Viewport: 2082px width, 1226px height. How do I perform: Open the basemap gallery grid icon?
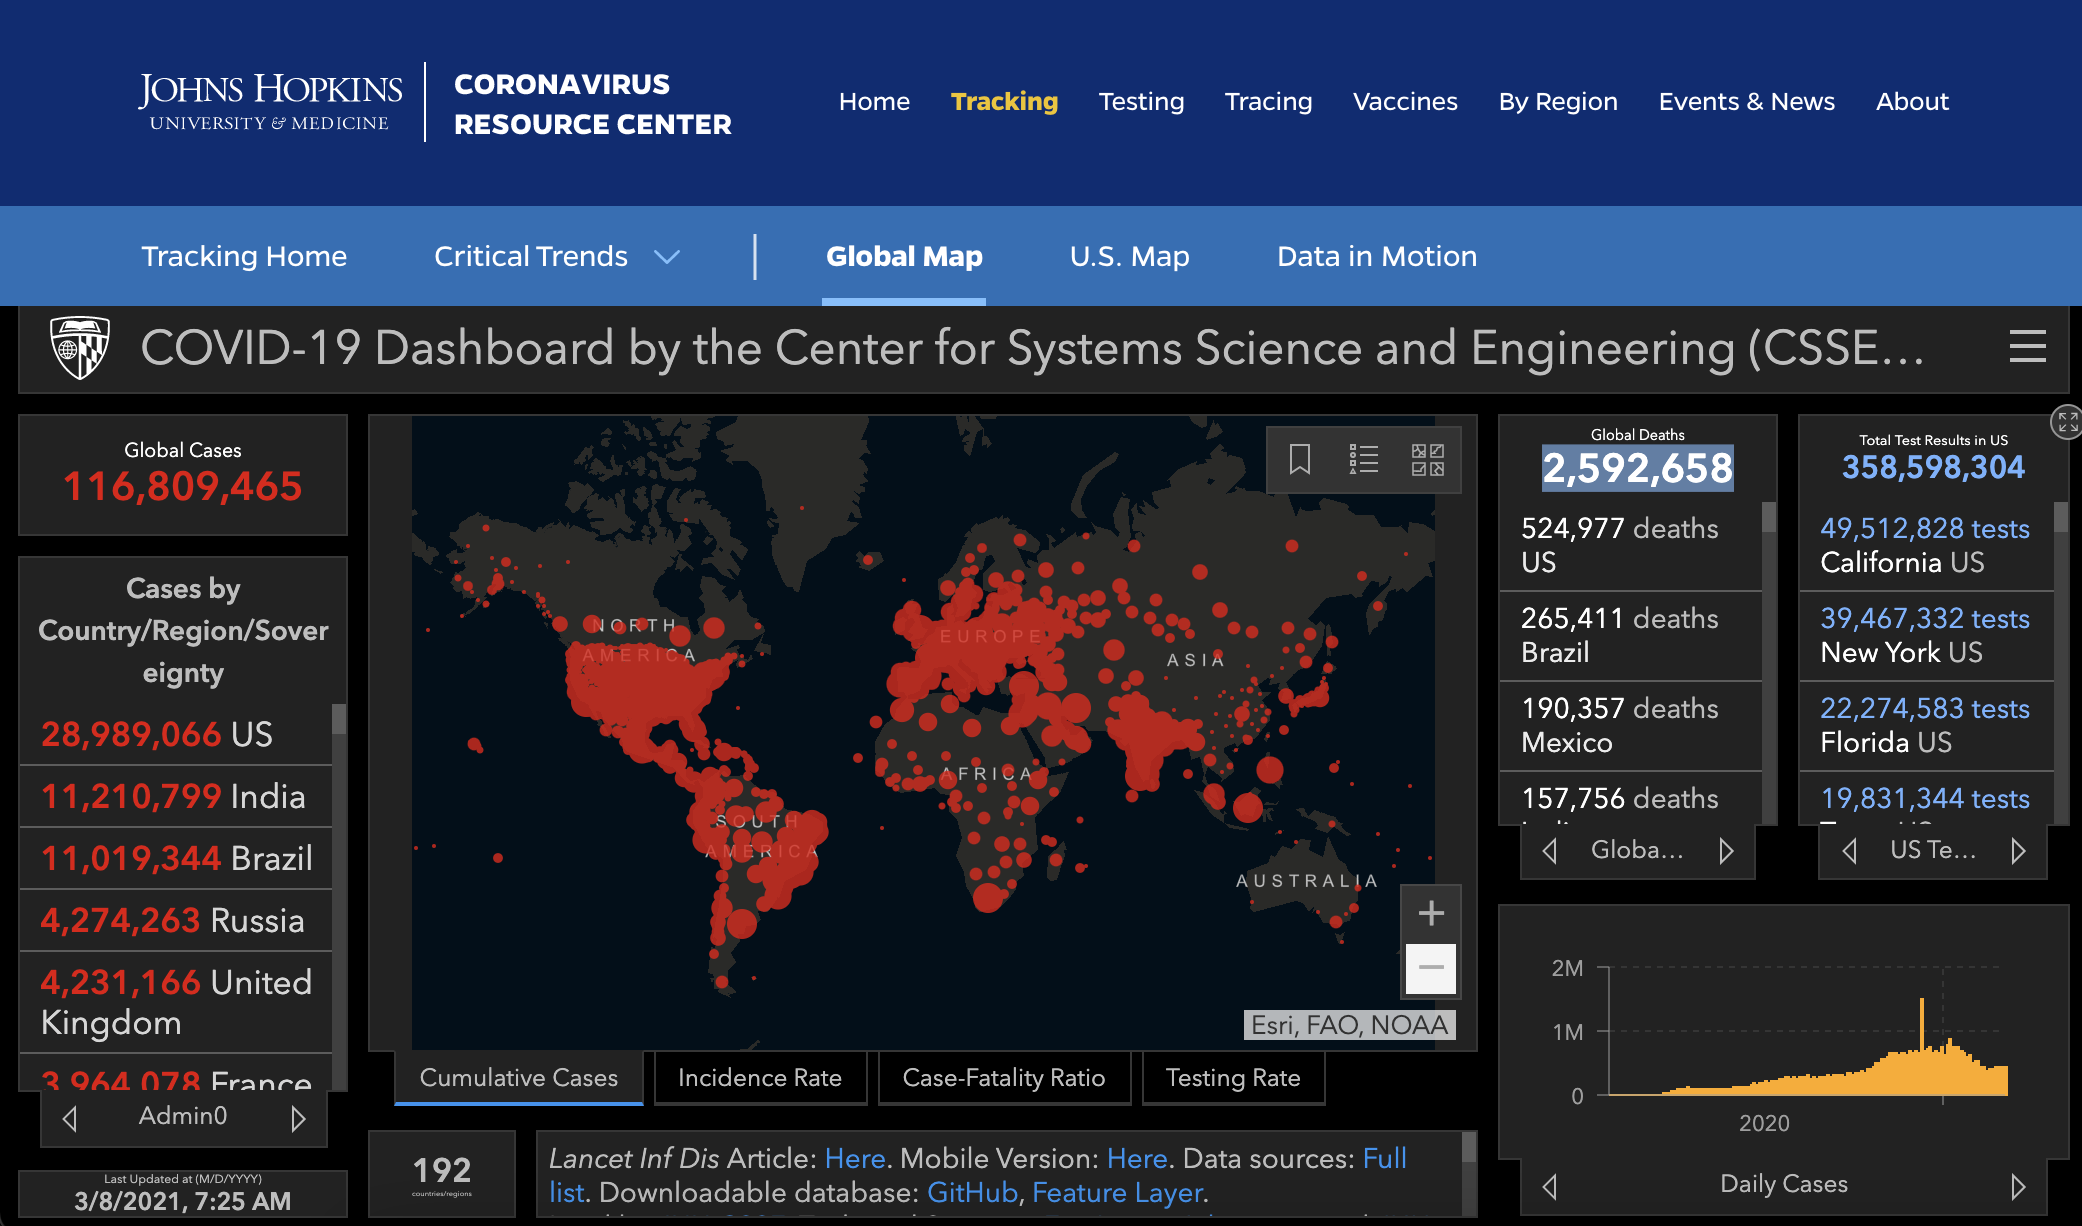(1427, 460)
